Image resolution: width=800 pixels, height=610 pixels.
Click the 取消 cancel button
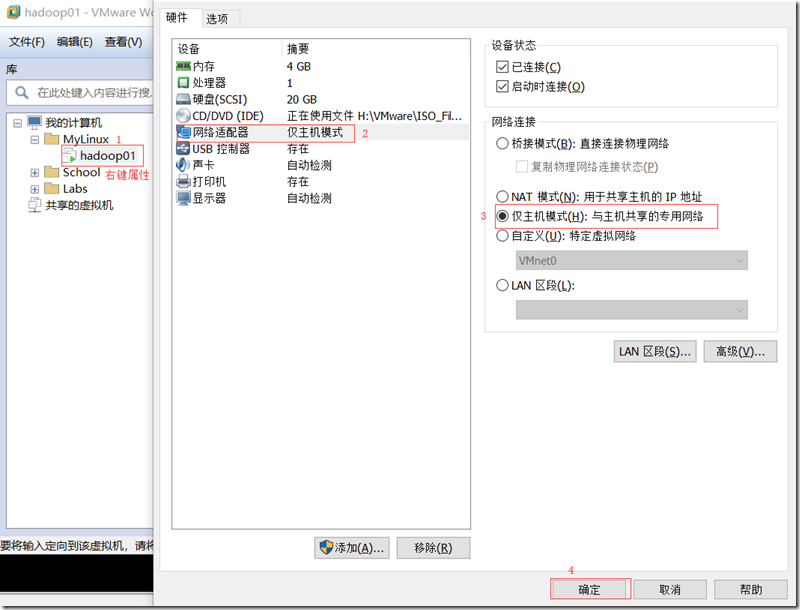pos(670,590)
